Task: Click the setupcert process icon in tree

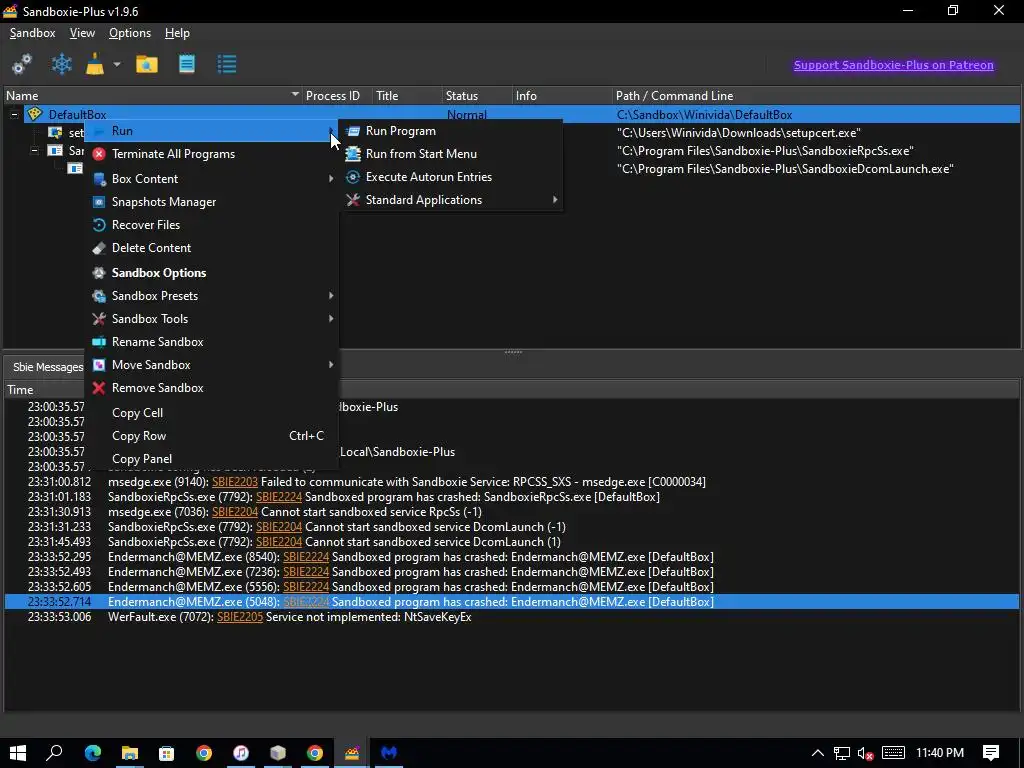Action: (x=56, y=133)
